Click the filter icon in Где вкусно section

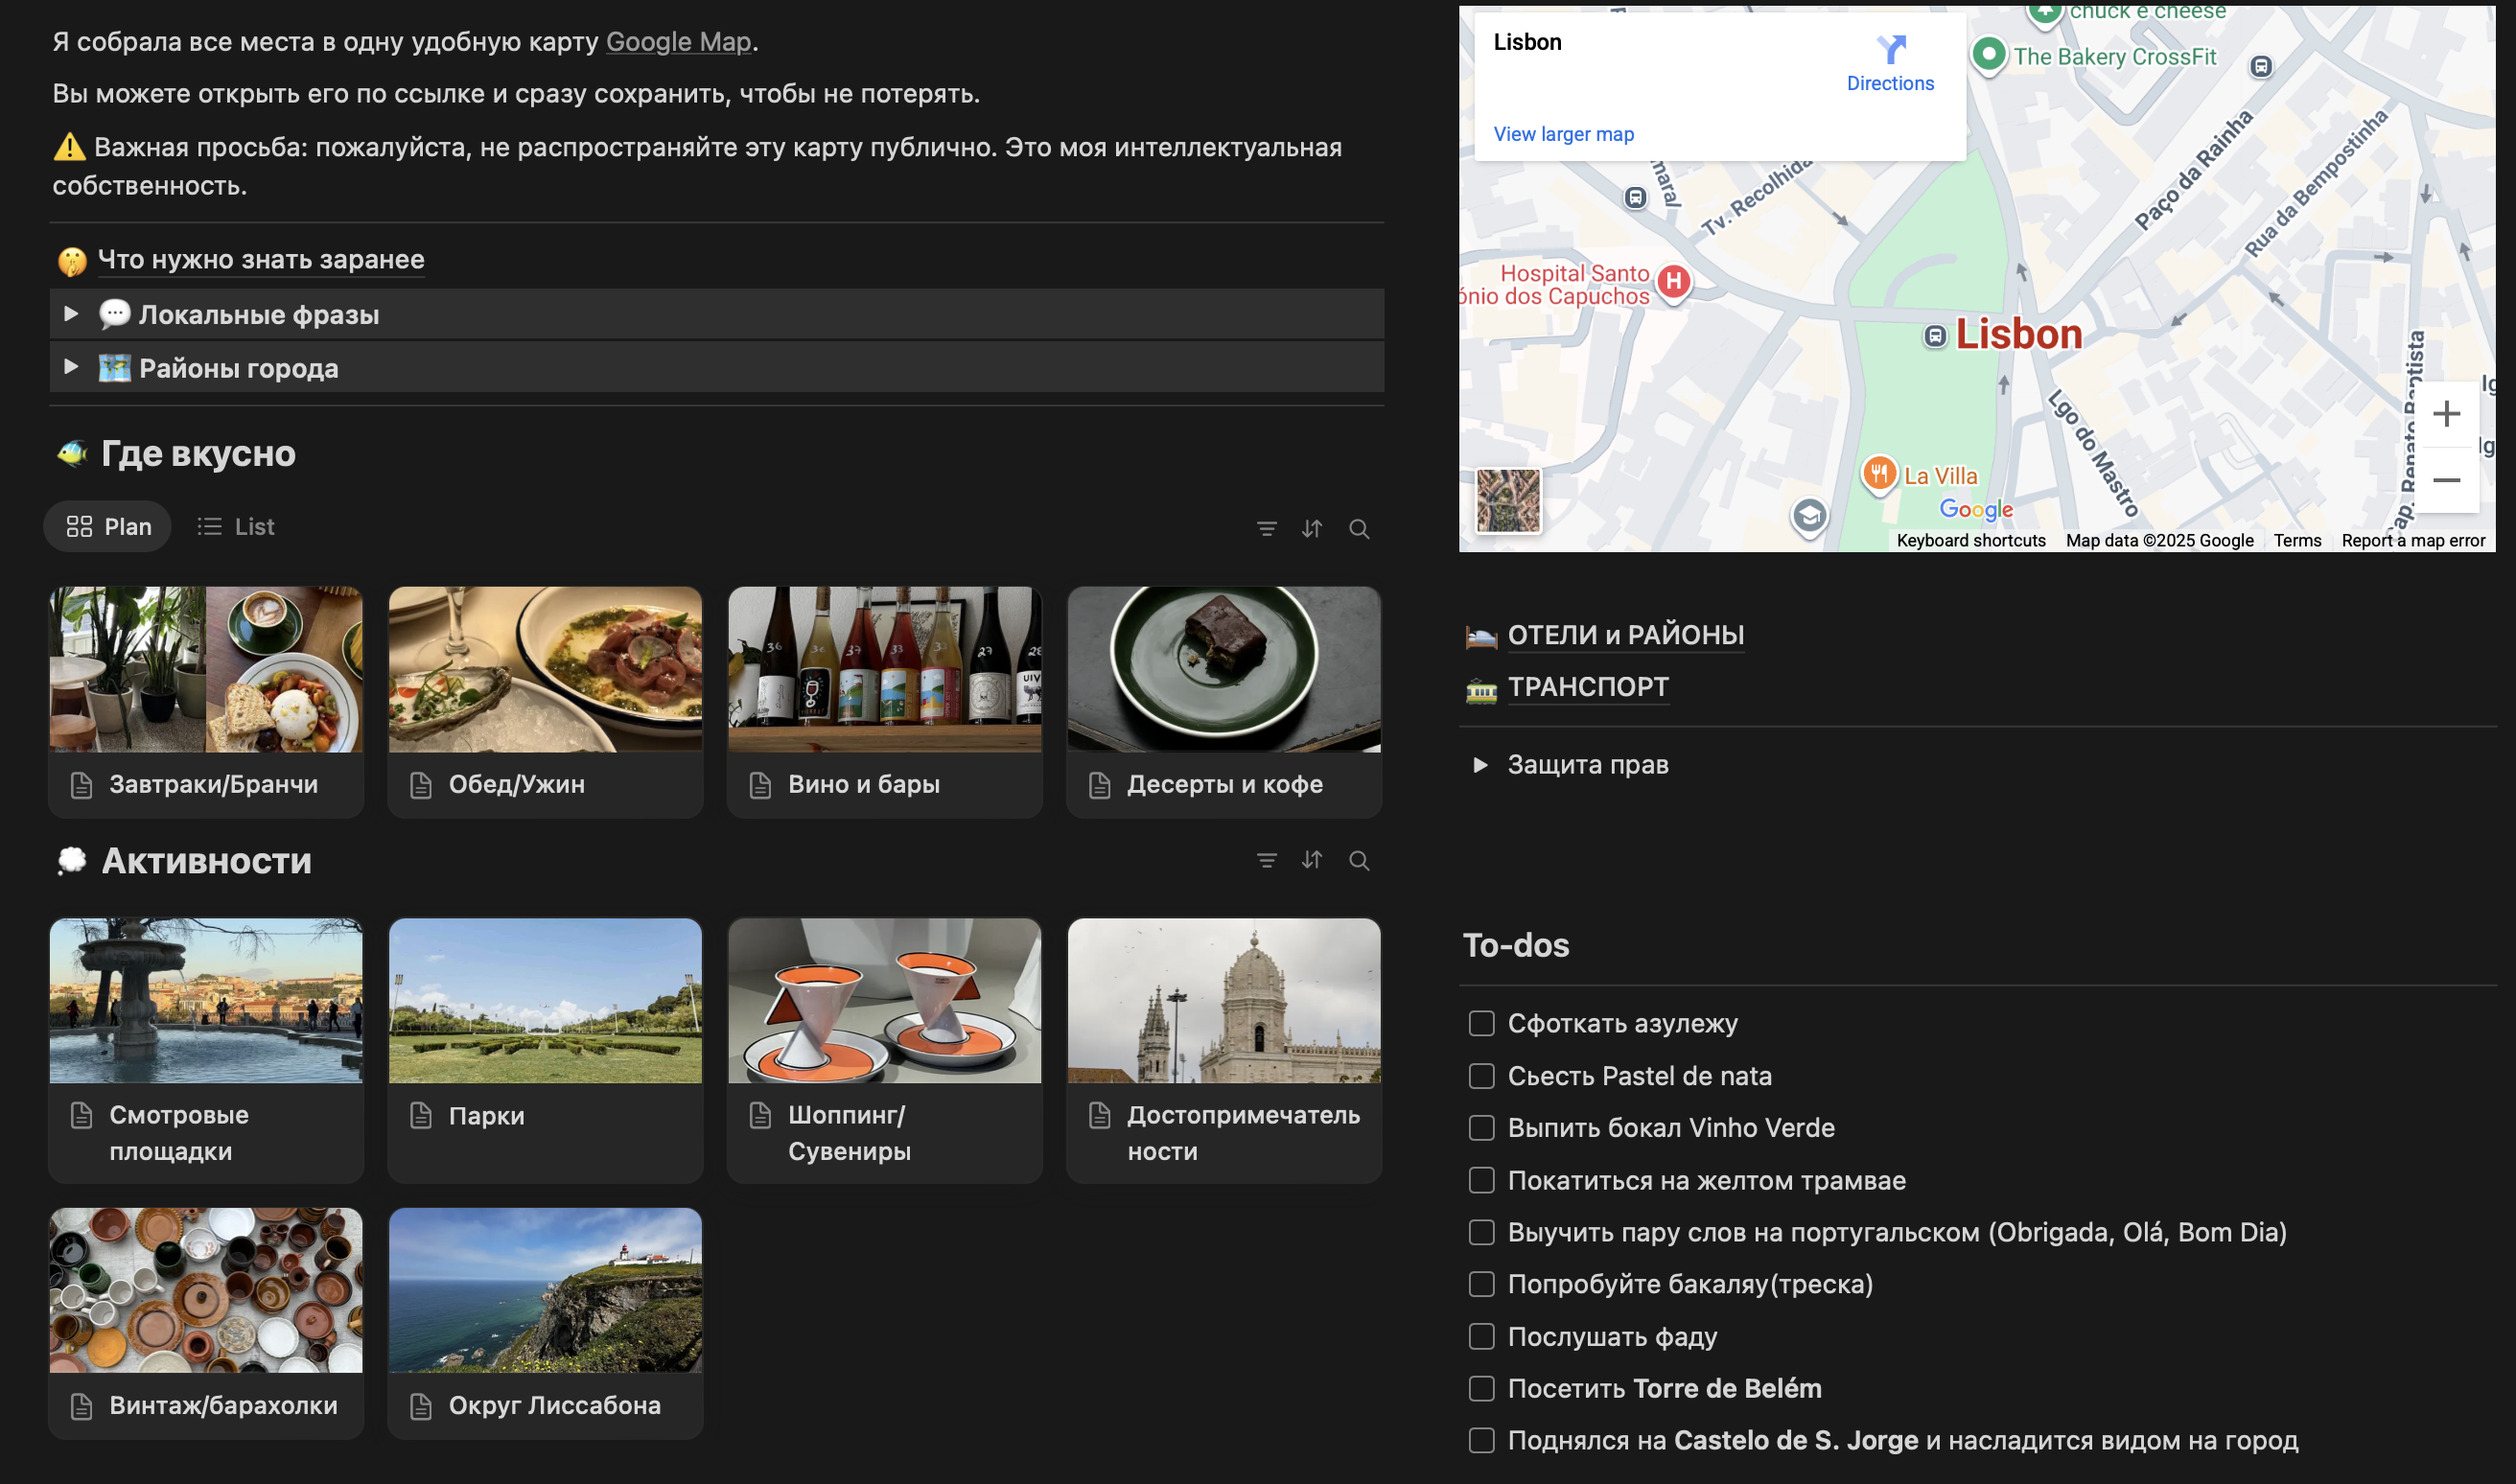pos(1266,528)
